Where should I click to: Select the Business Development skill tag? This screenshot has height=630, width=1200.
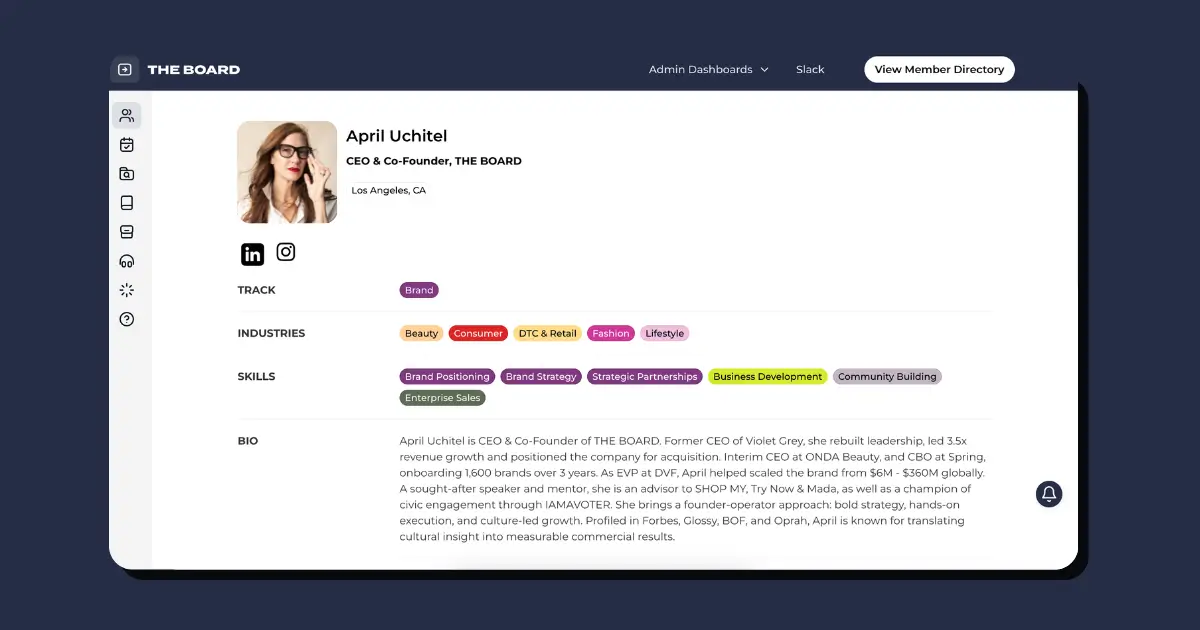click(x=768, y=377)
